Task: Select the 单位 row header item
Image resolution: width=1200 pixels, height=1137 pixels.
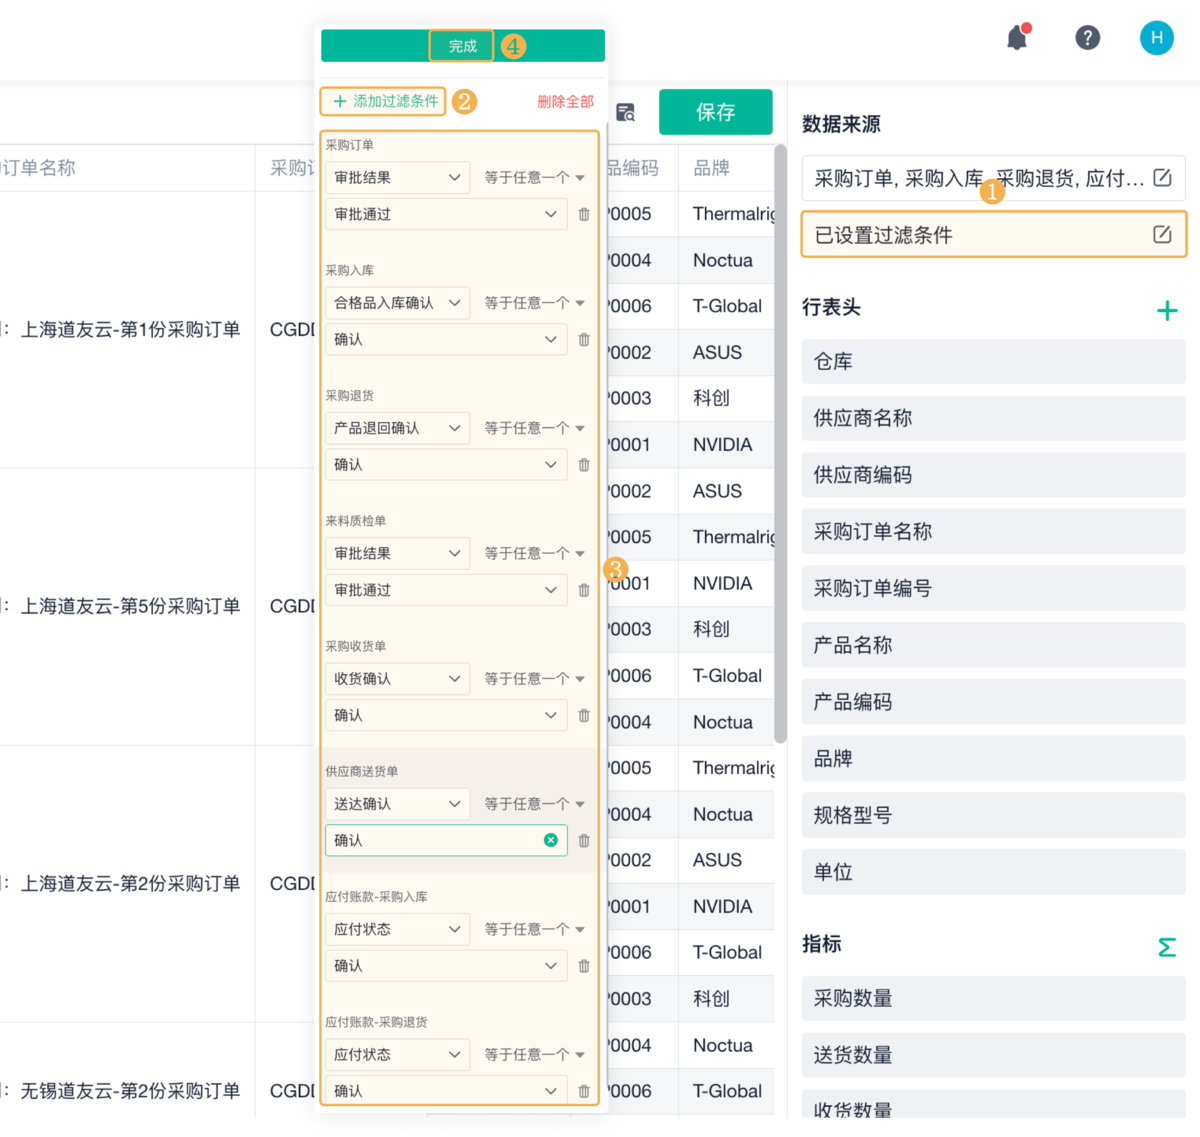Action: pos(993,872)
